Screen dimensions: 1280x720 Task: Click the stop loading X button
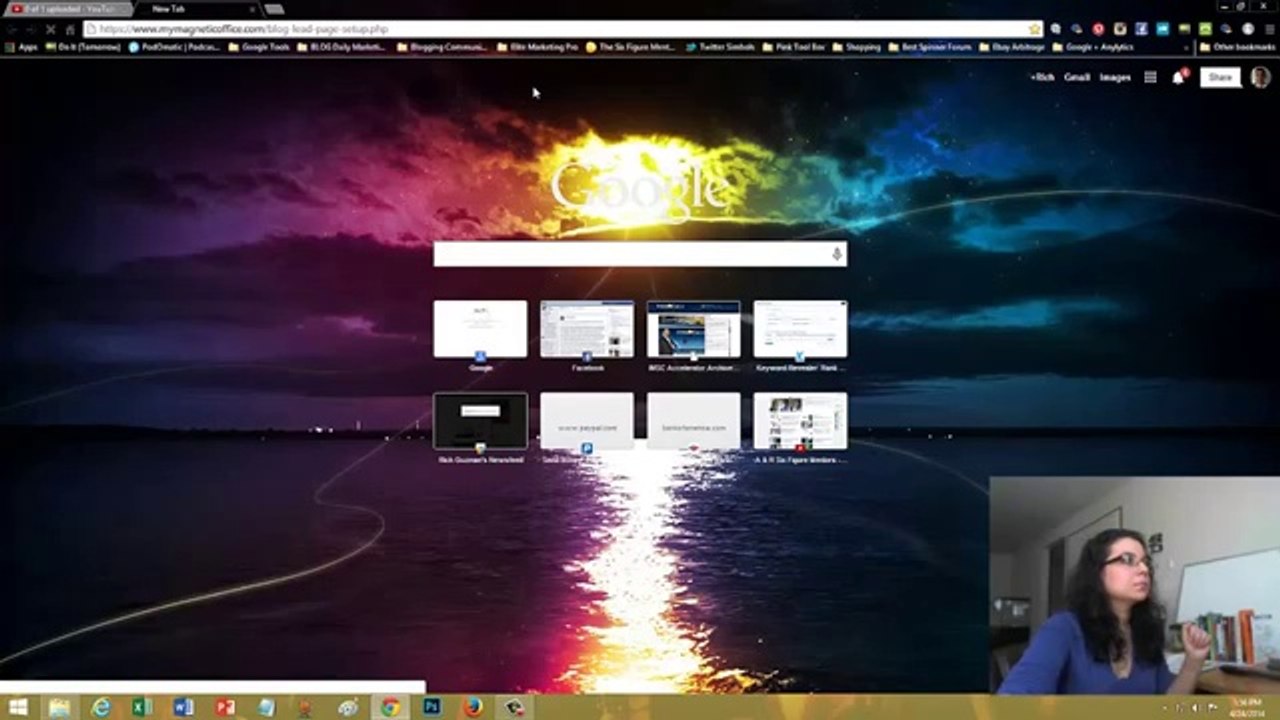click(50, 30)
